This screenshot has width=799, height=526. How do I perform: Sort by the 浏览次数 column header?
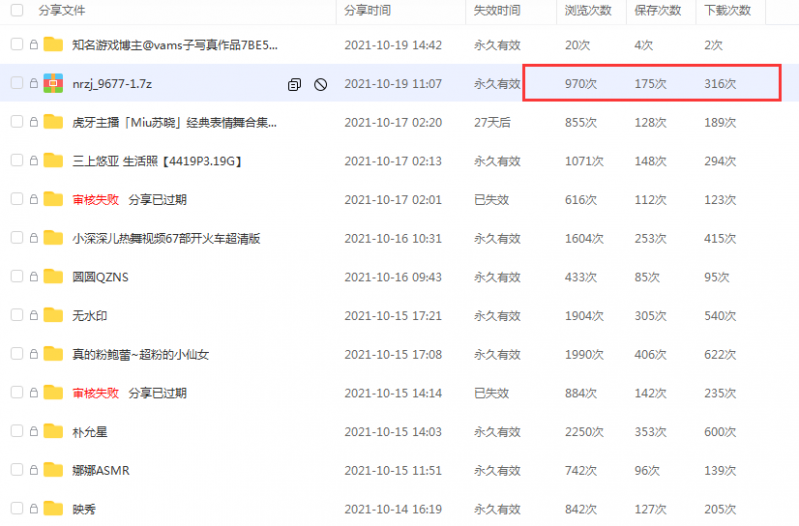point(588,10)
